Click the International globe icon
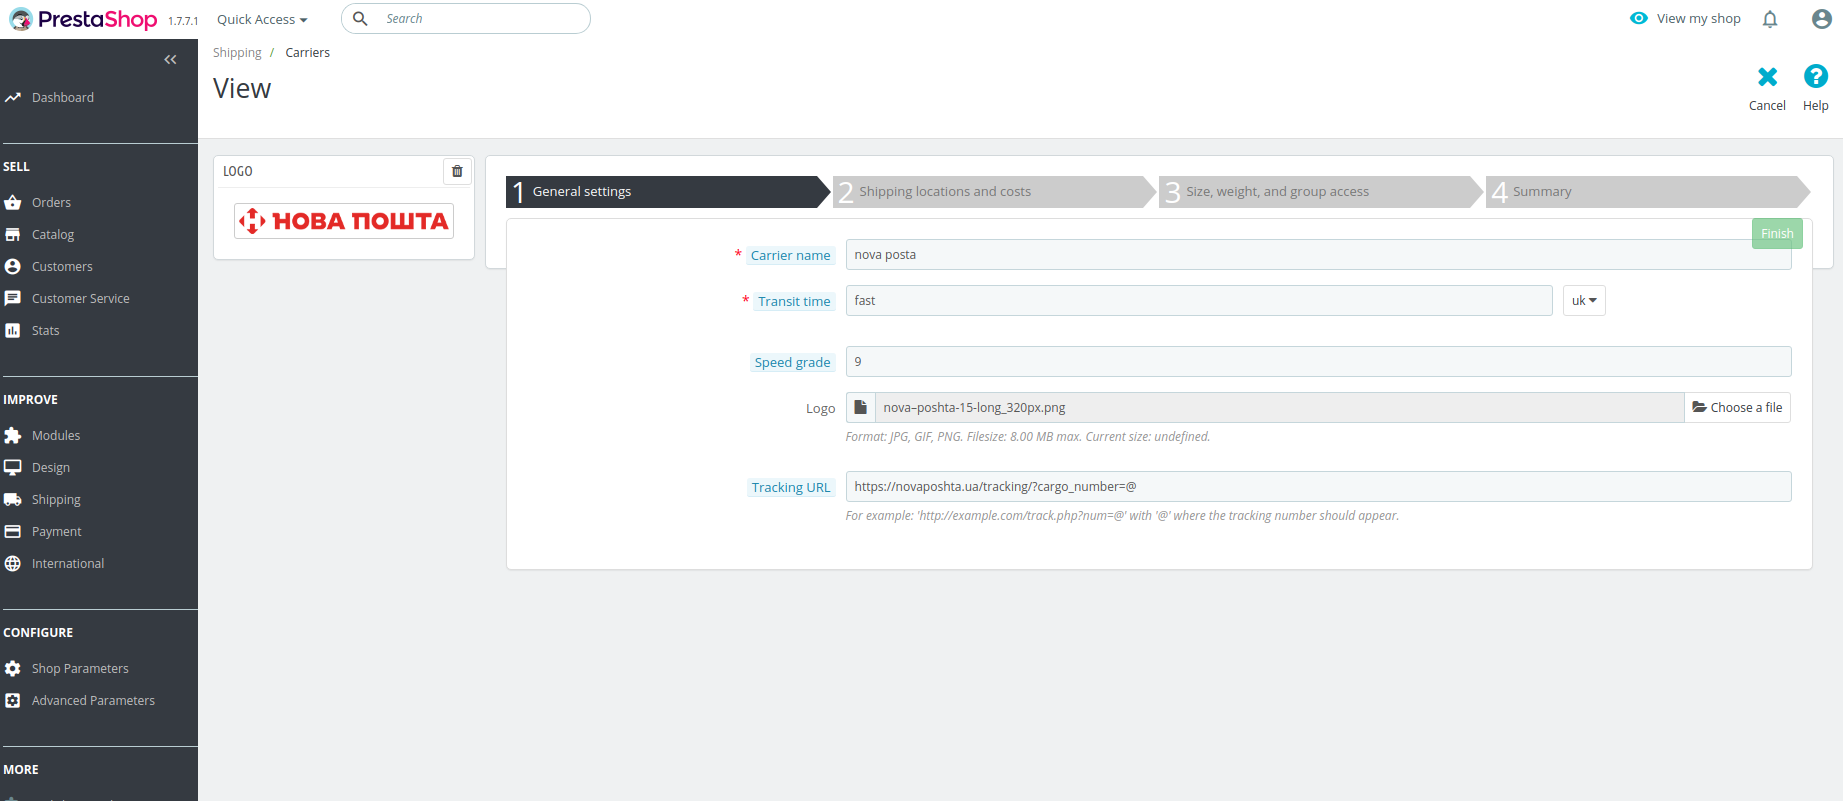Image resolution: width=1843 pixels, height=801 pixels. click(x=12, y=564)
